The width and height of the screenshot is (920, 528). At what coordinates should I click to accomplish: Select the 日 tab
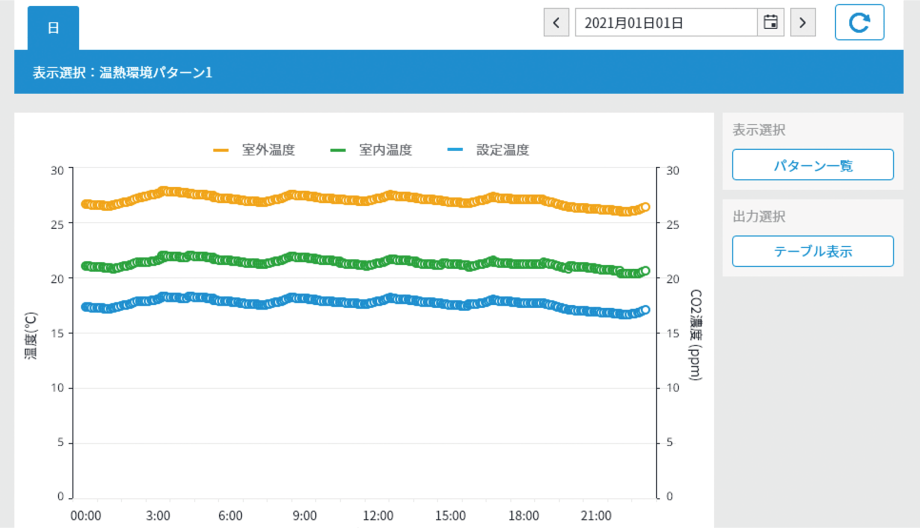pyautogui.click(x=53, y=28)
